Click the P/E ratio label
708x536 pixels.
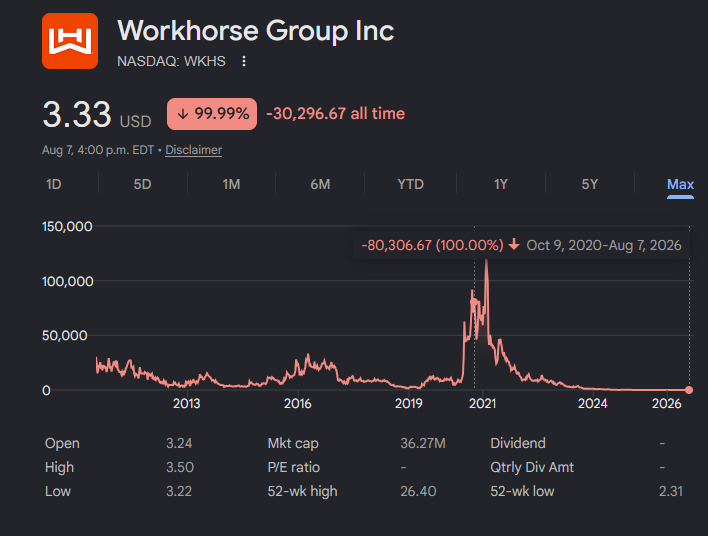tap(293, 467)
